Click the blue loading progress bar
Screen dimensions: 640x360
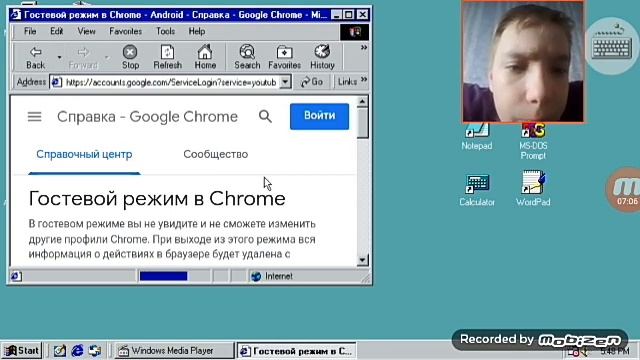pyautogui.click(x=163, y=276)
